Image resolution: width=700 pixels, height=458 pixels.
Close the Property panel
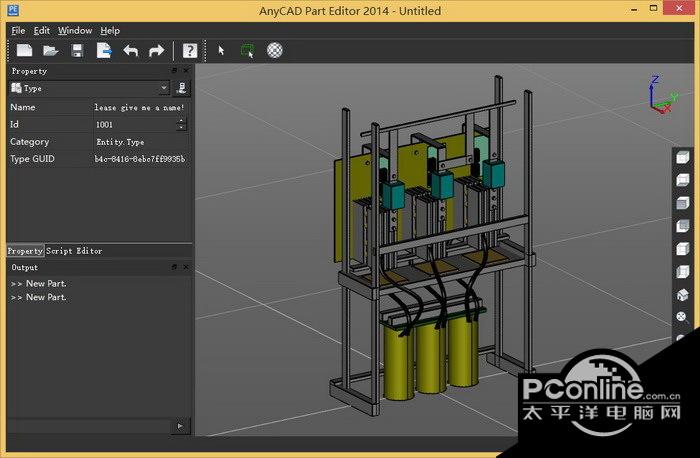tap(186, 71)
